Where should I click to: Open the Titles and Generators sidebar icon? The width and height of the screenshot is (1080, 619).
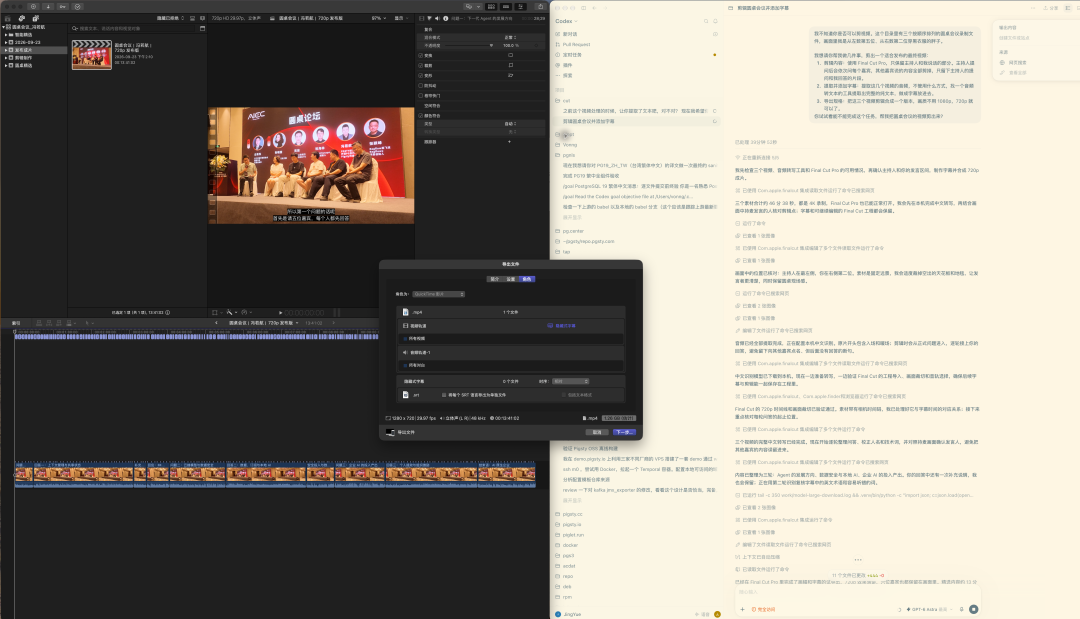click(x=35, y=19)
